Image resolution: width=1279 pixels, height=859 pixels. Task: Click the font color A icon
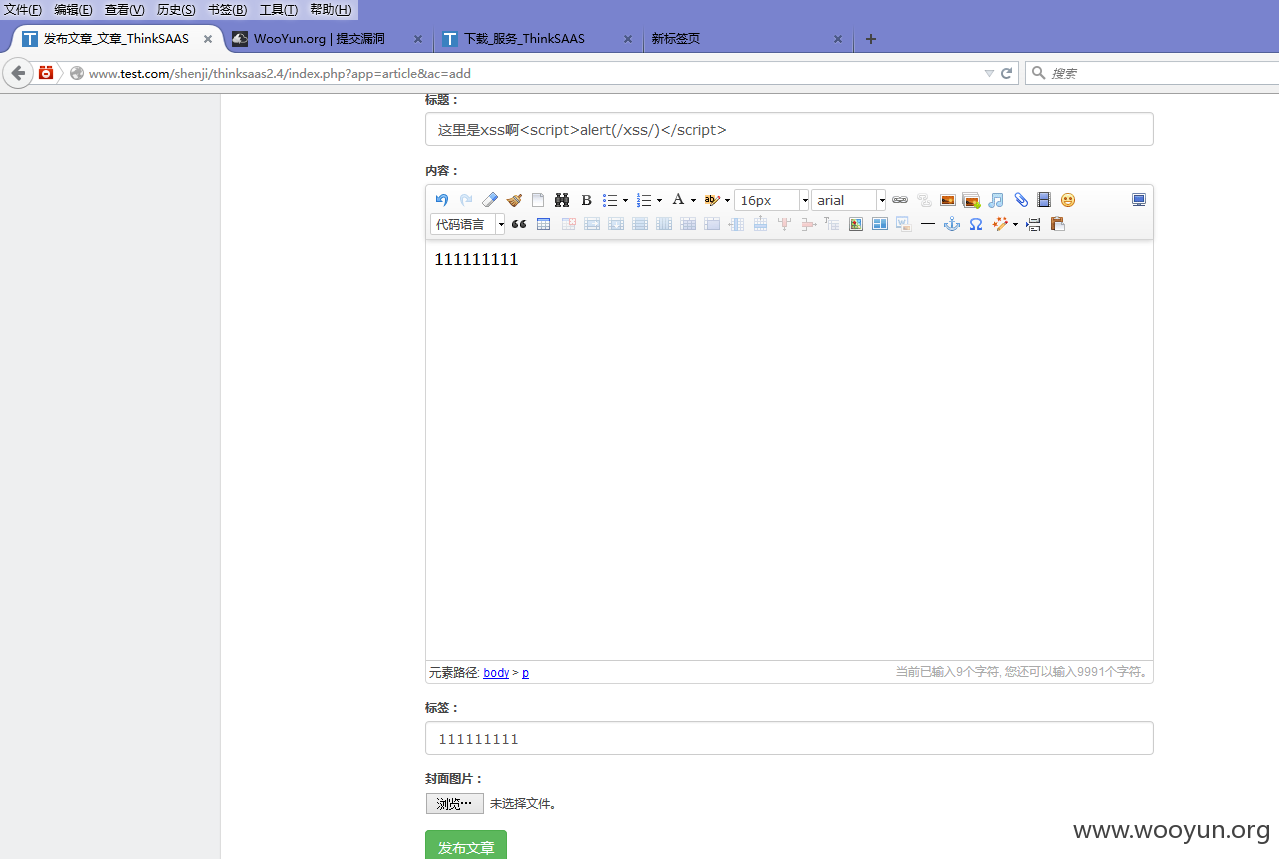click(678, 200)
